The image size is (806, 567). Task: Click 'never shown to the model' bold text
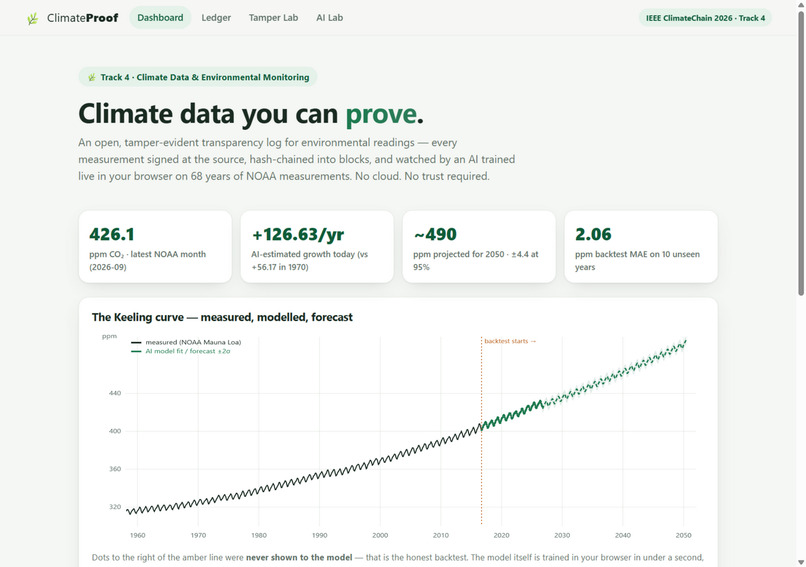(299, 557)
